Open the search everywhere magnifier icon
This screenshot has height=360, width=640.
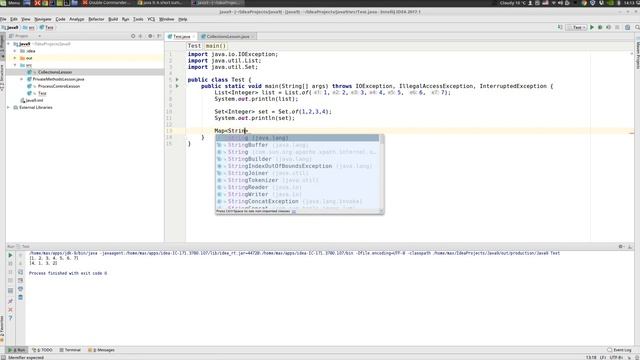(637, 27)
